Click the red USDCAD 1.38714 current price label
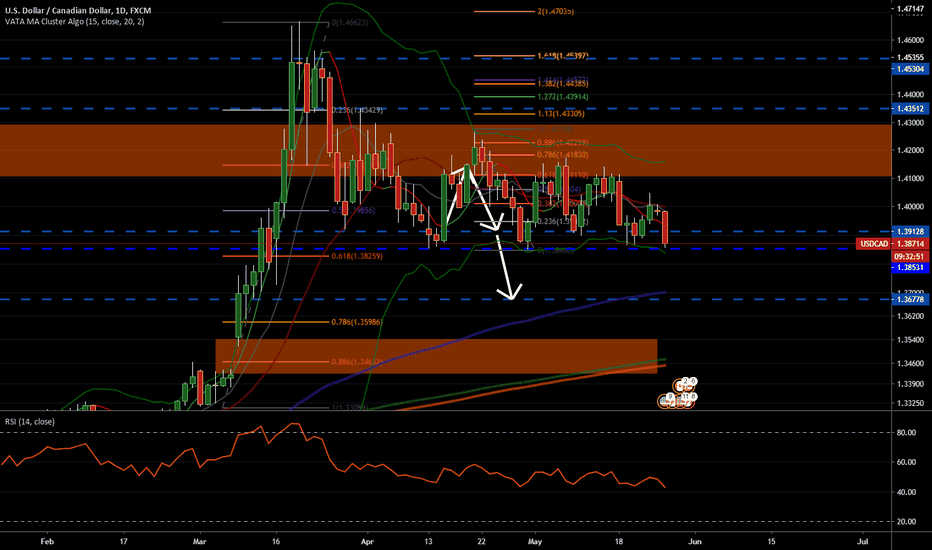 coord(892,244)
